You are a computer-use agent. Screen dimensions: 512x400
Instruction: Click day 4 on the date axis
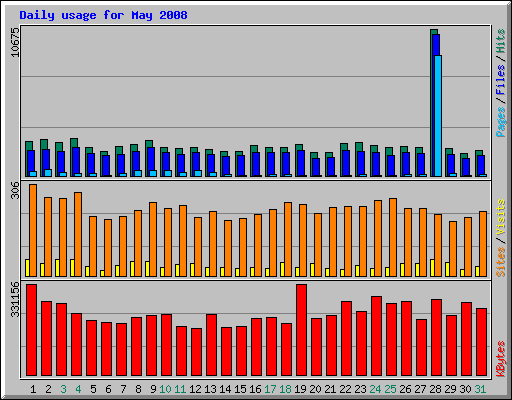78,389
